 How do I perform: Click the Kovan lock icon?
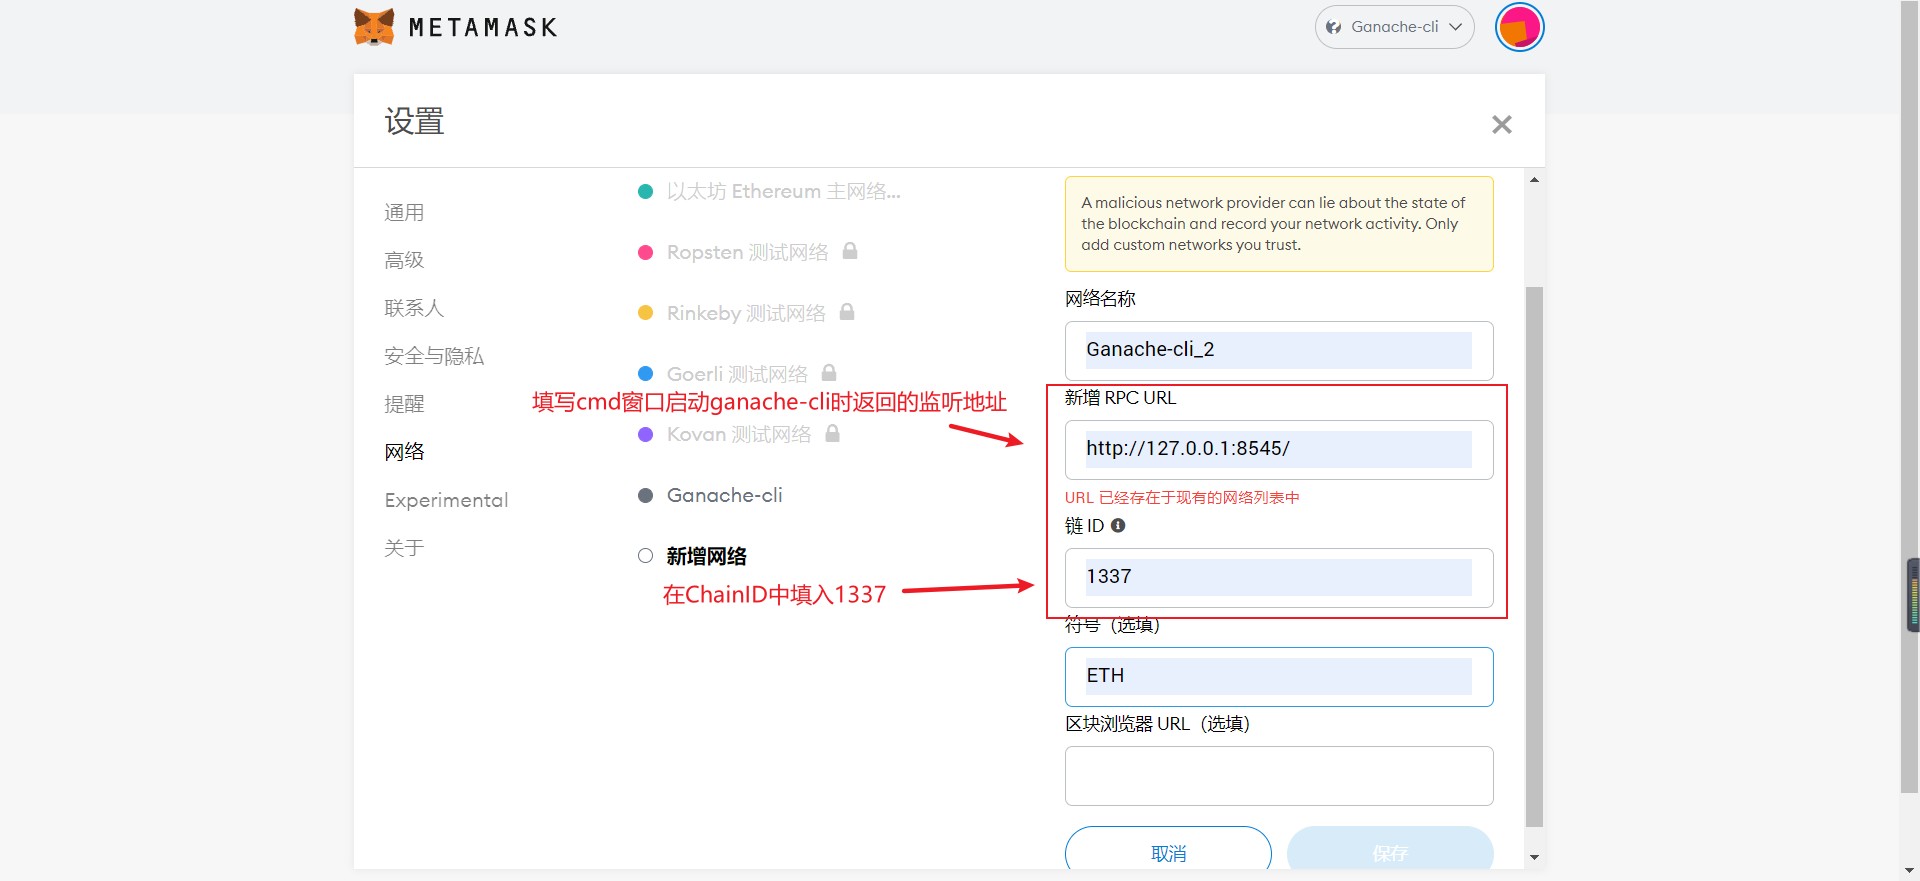[x=832, y=433]
